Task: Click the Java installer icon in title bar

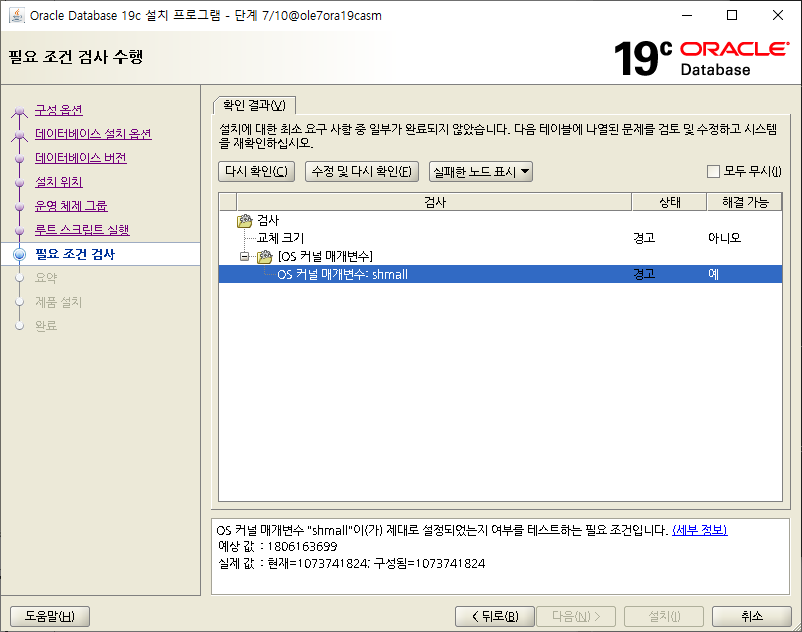Action: click(x=16, y=15)
